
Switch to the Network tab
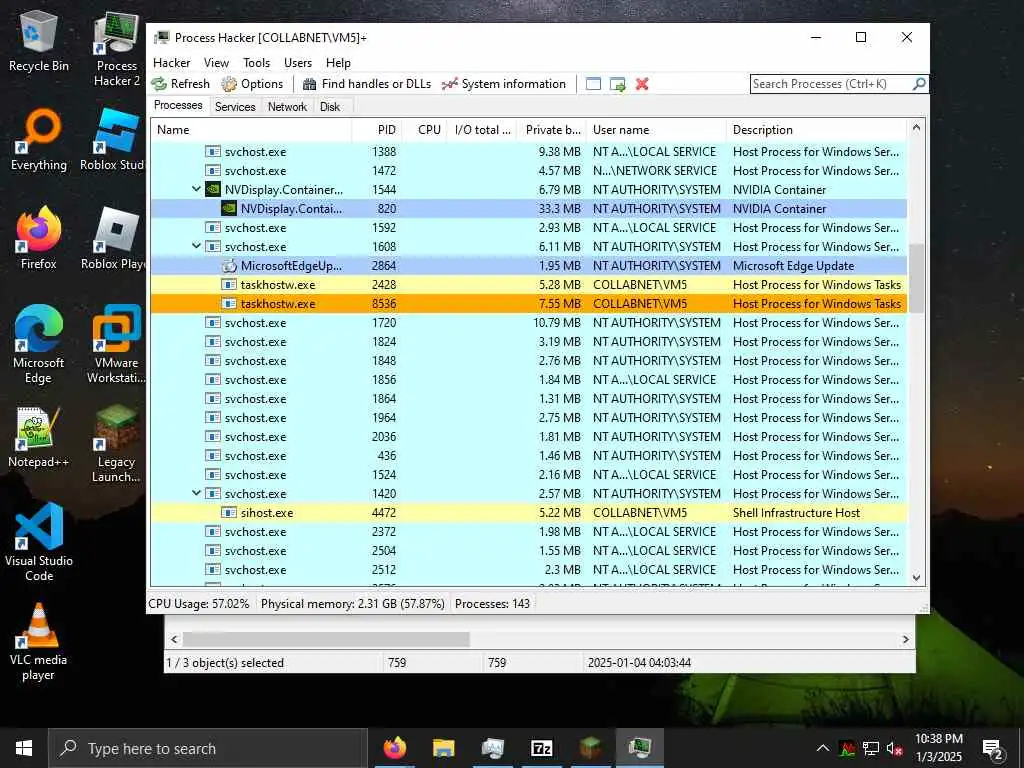pos(287,106)
